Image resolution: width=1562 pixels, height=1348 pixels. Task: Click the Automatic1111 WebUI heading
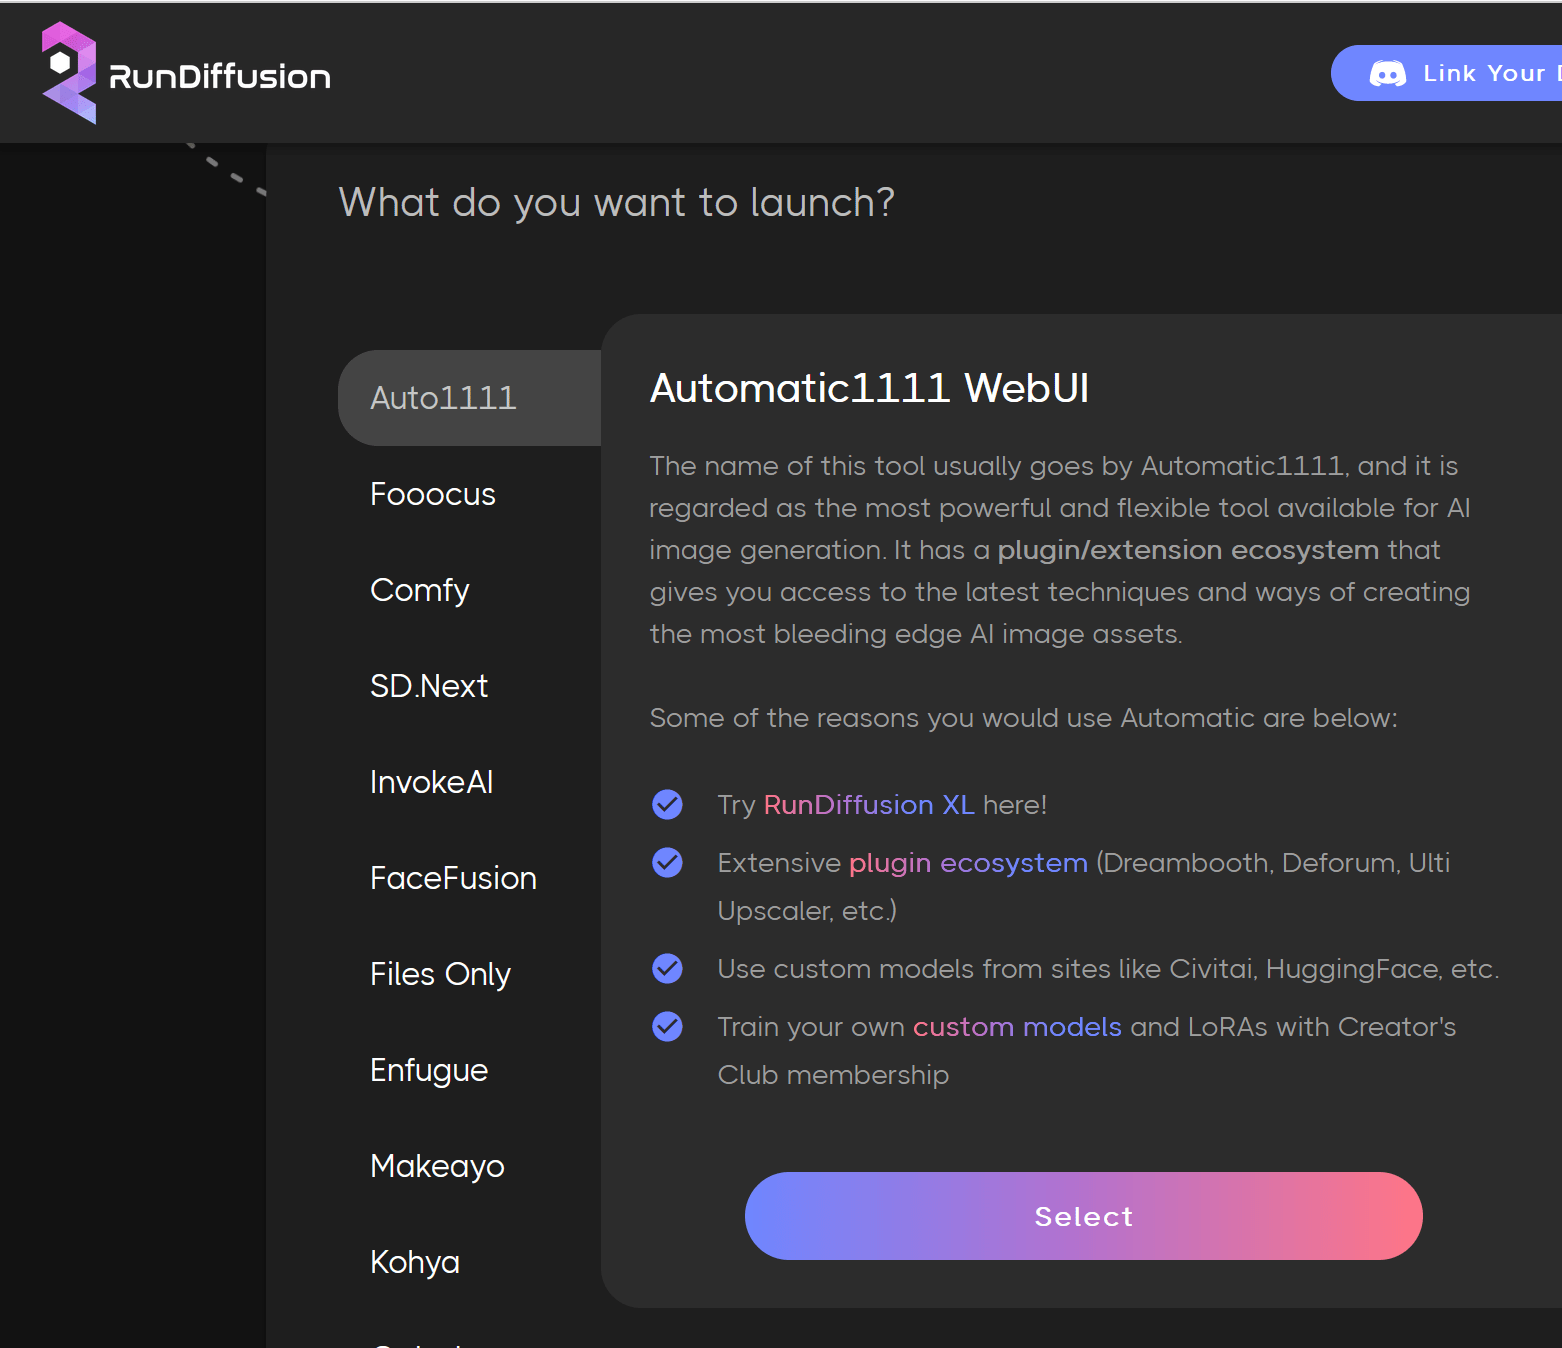[869, 388]
